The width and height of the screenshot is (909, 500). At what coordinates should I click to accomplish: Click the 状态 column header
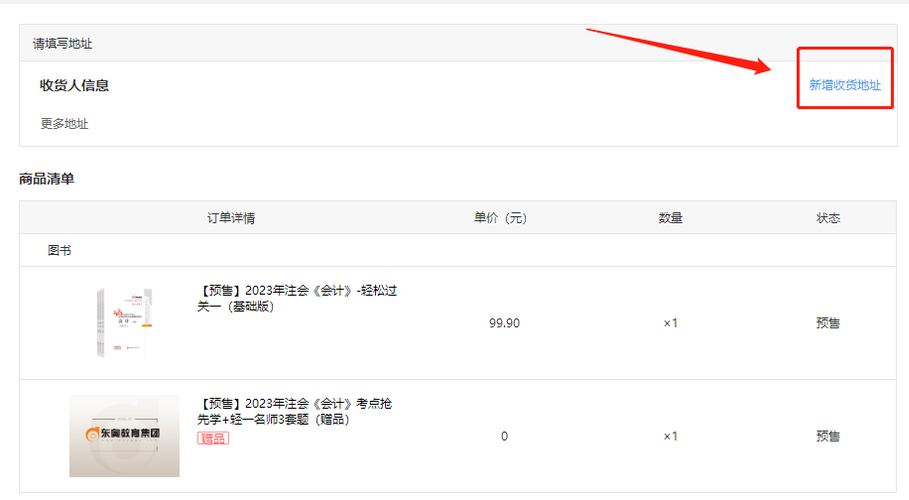[x=828, y=218]
